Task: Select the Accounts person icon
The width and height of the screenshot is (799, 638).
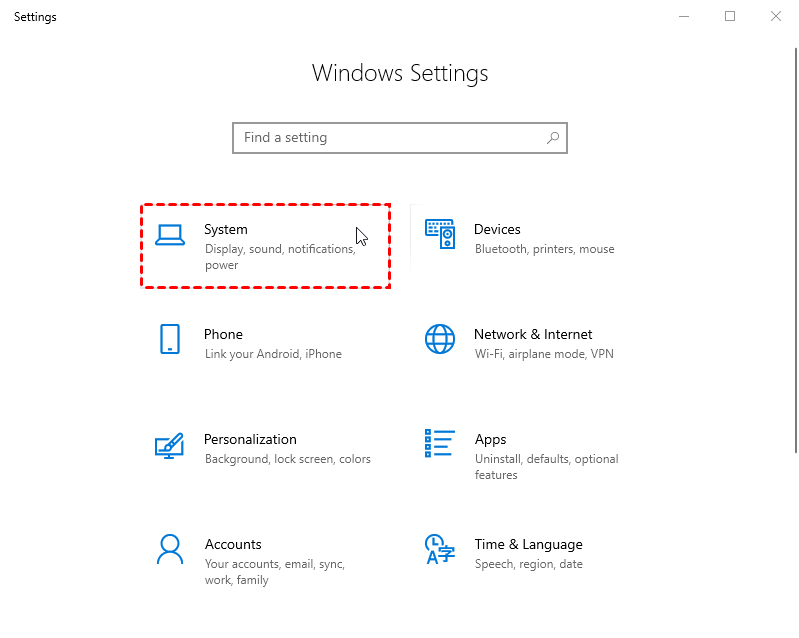Action: click(x=170, y=549)
